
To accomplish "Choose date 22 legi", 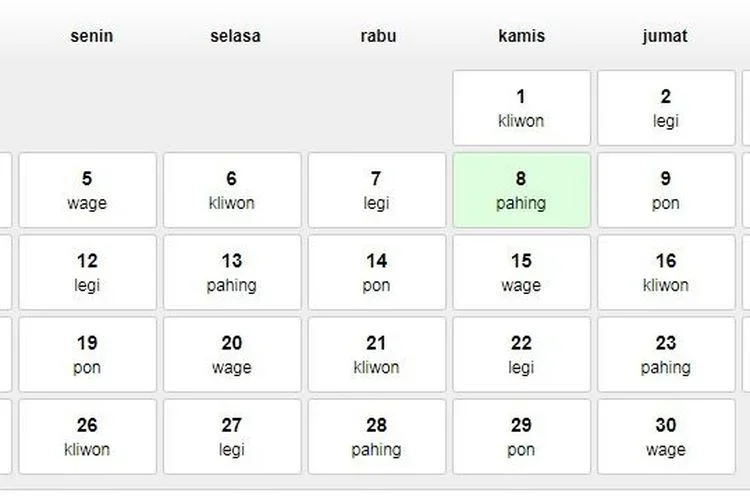I will [521, 355].
